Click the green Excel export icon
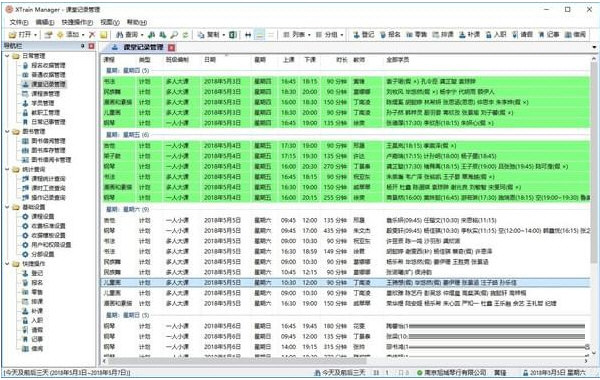Viewport: 600px width, 380px height. coord(232,35)
